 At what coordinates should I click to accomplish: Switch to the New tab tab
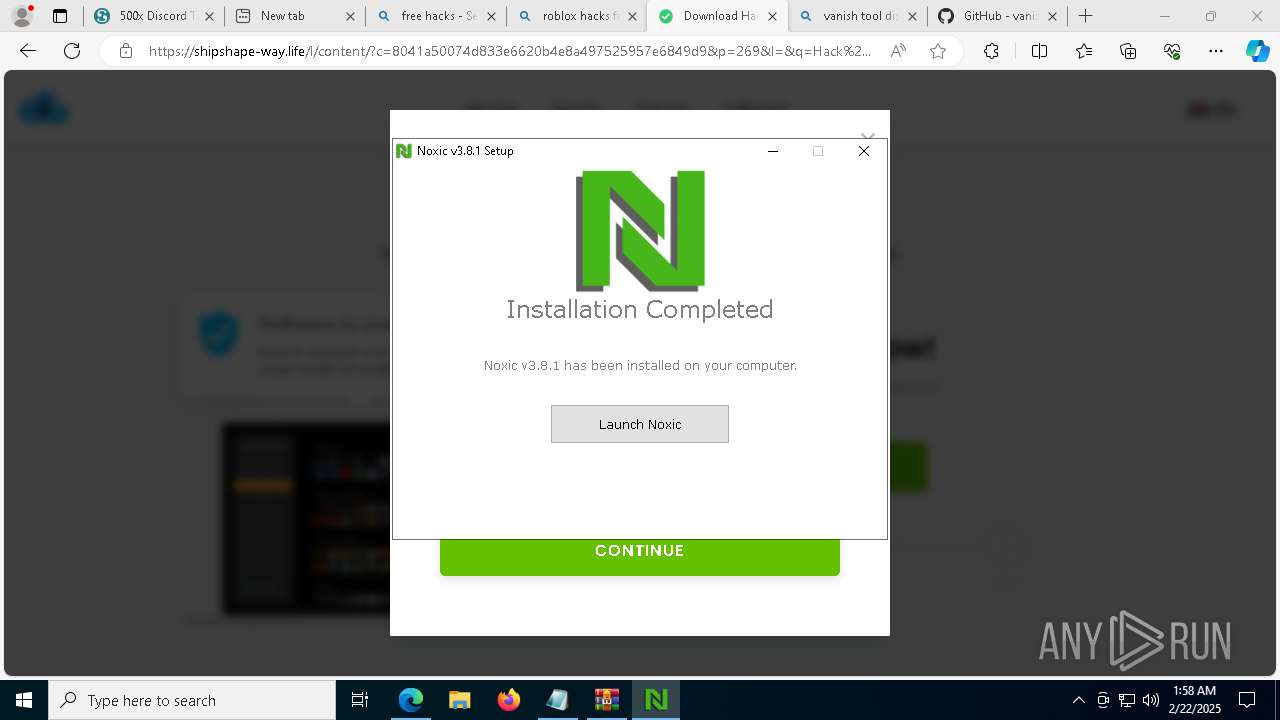282,16
